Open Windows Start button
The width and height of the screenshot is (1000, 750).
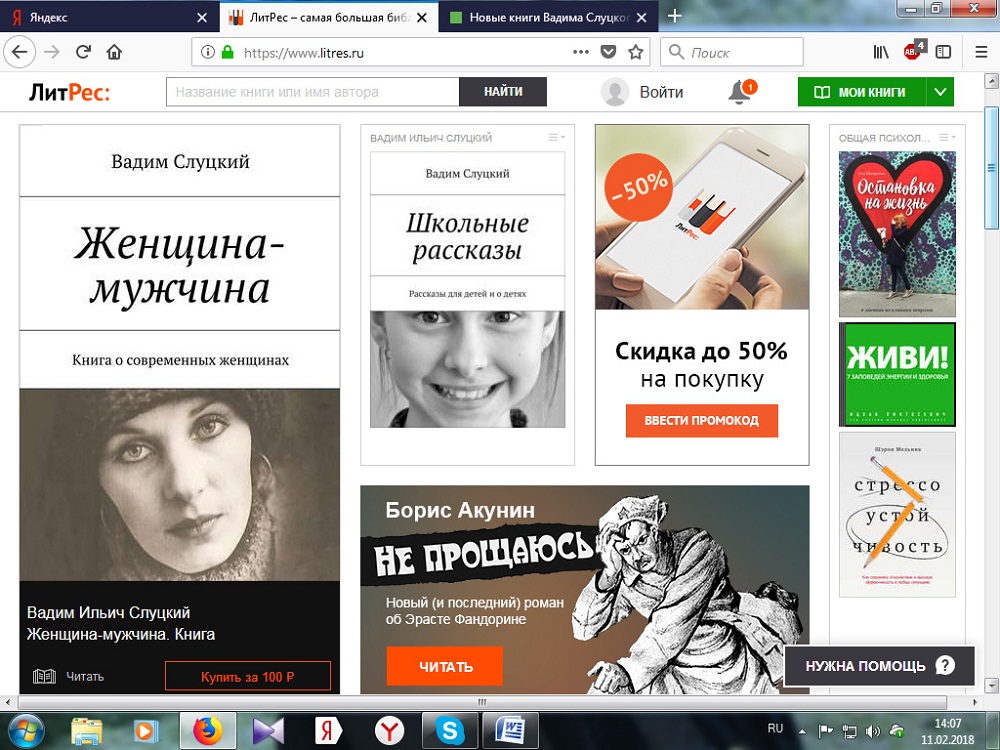coord(26,731)
